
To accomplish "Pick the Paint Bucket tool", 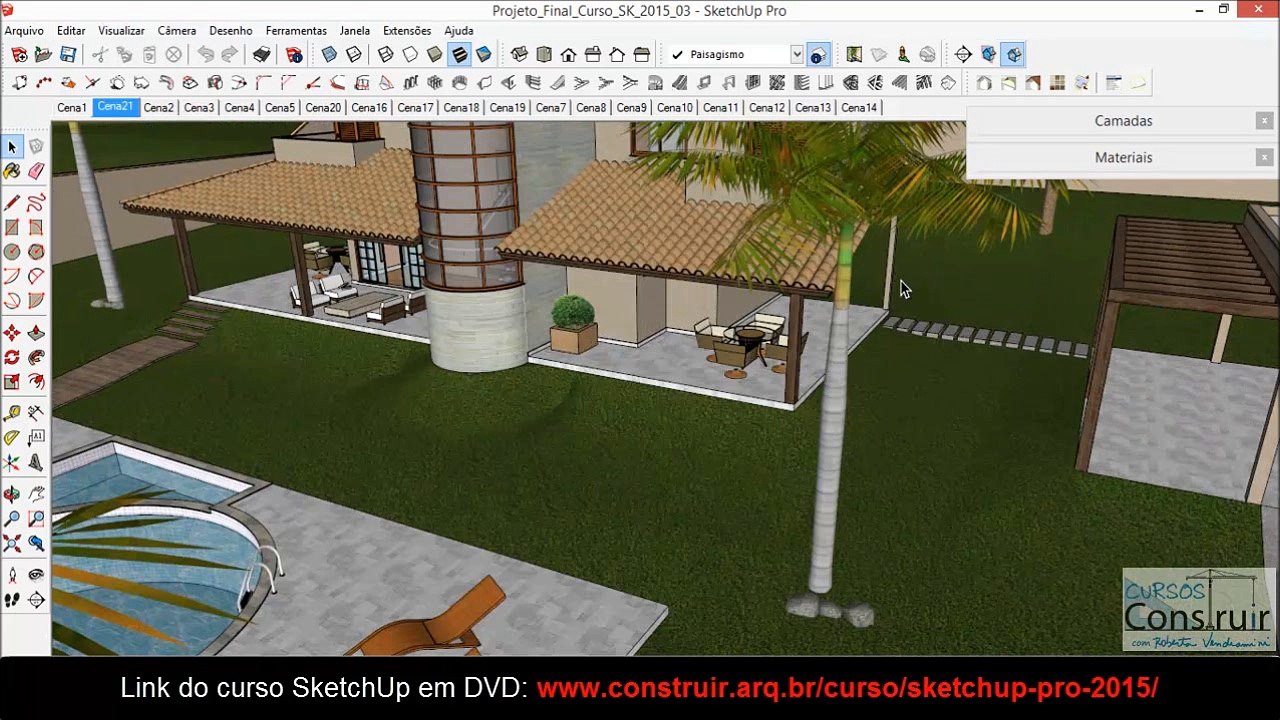I will pos(12,171).
